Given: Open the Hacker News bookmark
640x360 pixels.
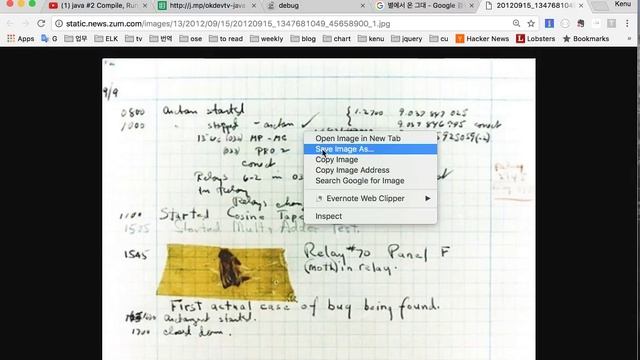Looking at the screenshot, I should (482, 39).
